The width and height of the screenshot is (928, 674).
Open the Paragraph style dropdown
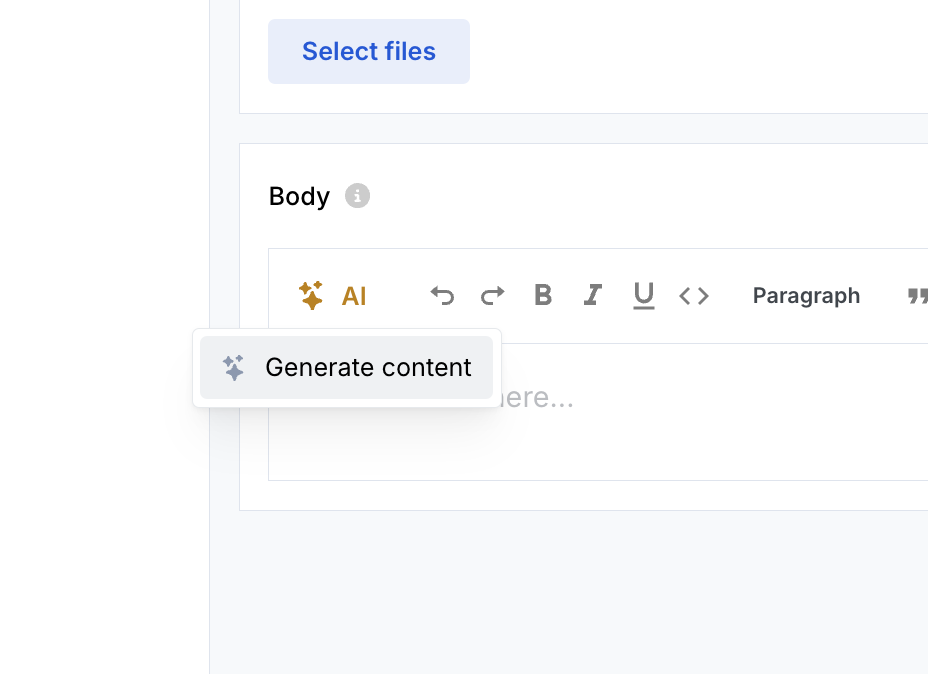[x=806, y=295]
